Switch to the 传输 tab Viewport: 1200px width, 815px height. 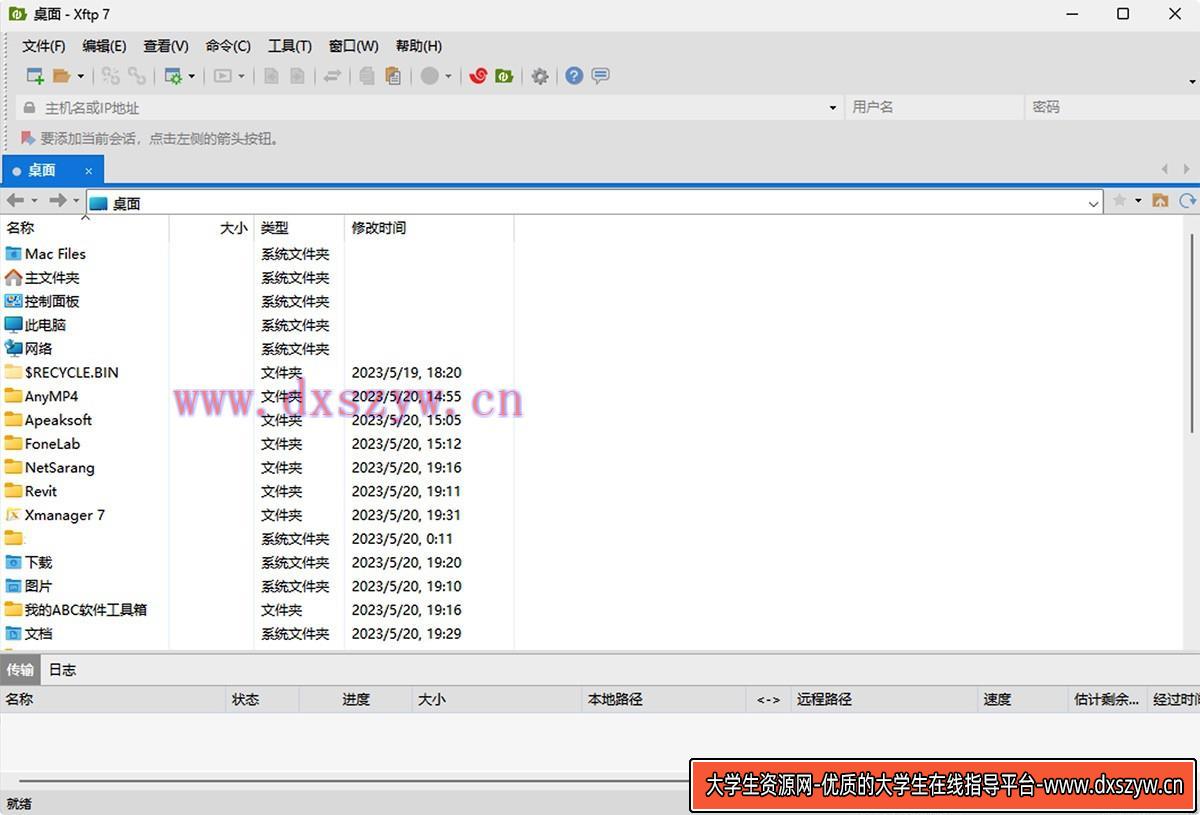coord(20,670)
